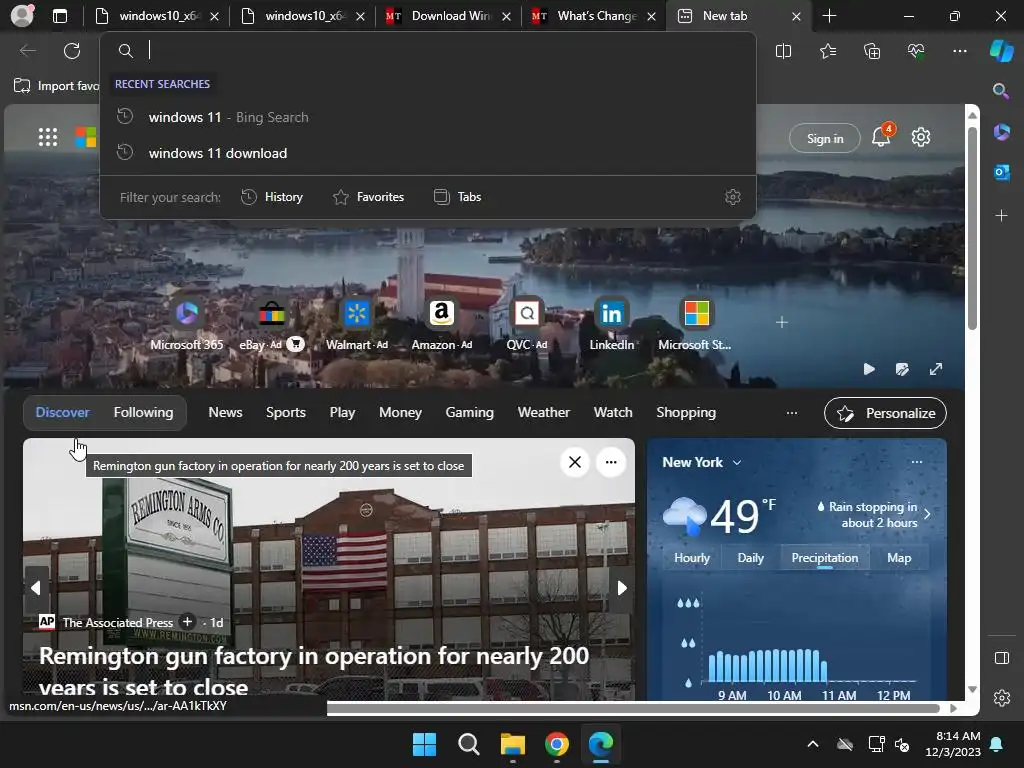This screenshot has width=1024, height=768.
Task: Open Browser essentials heart icon
Action: [x=916, y=51]
